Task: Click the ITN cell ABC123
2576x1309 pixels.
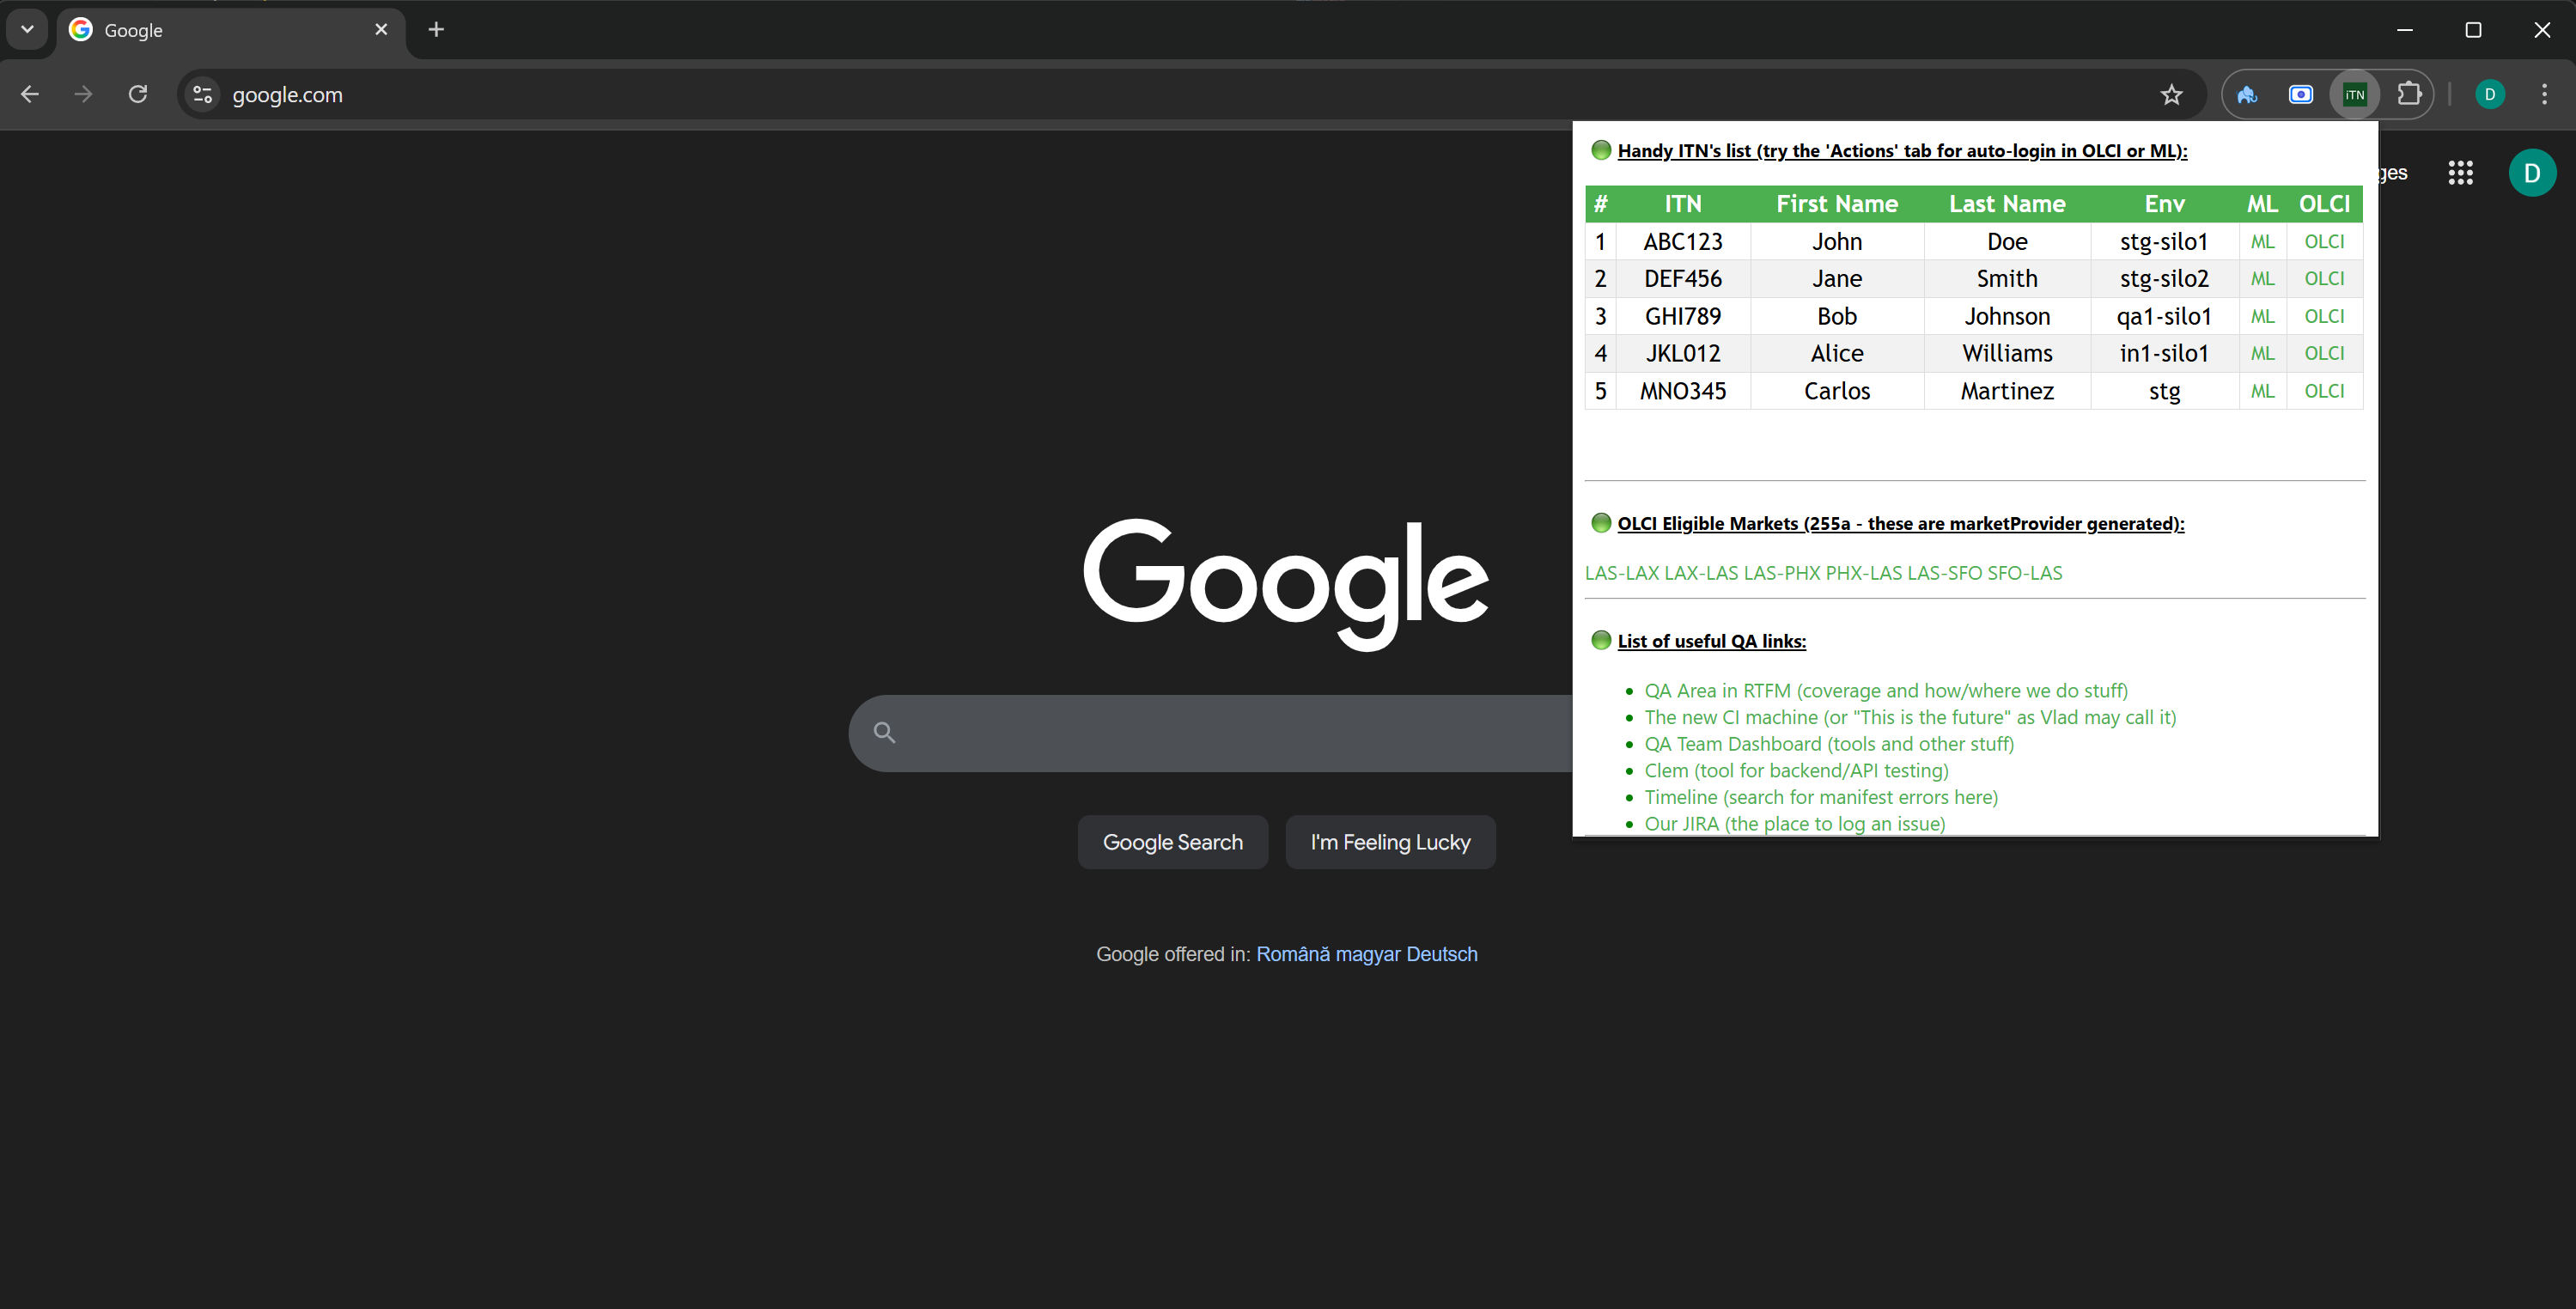Action: (1683, 242)
